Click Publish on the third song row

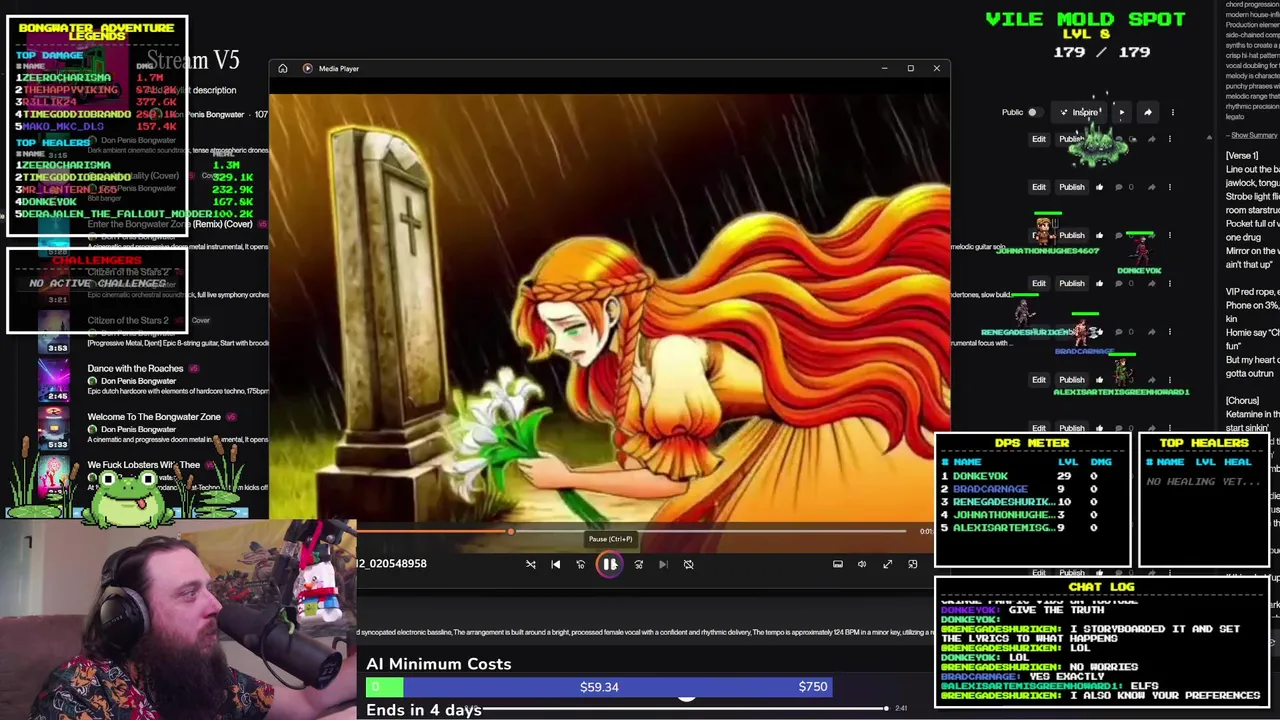point(1071,235)
